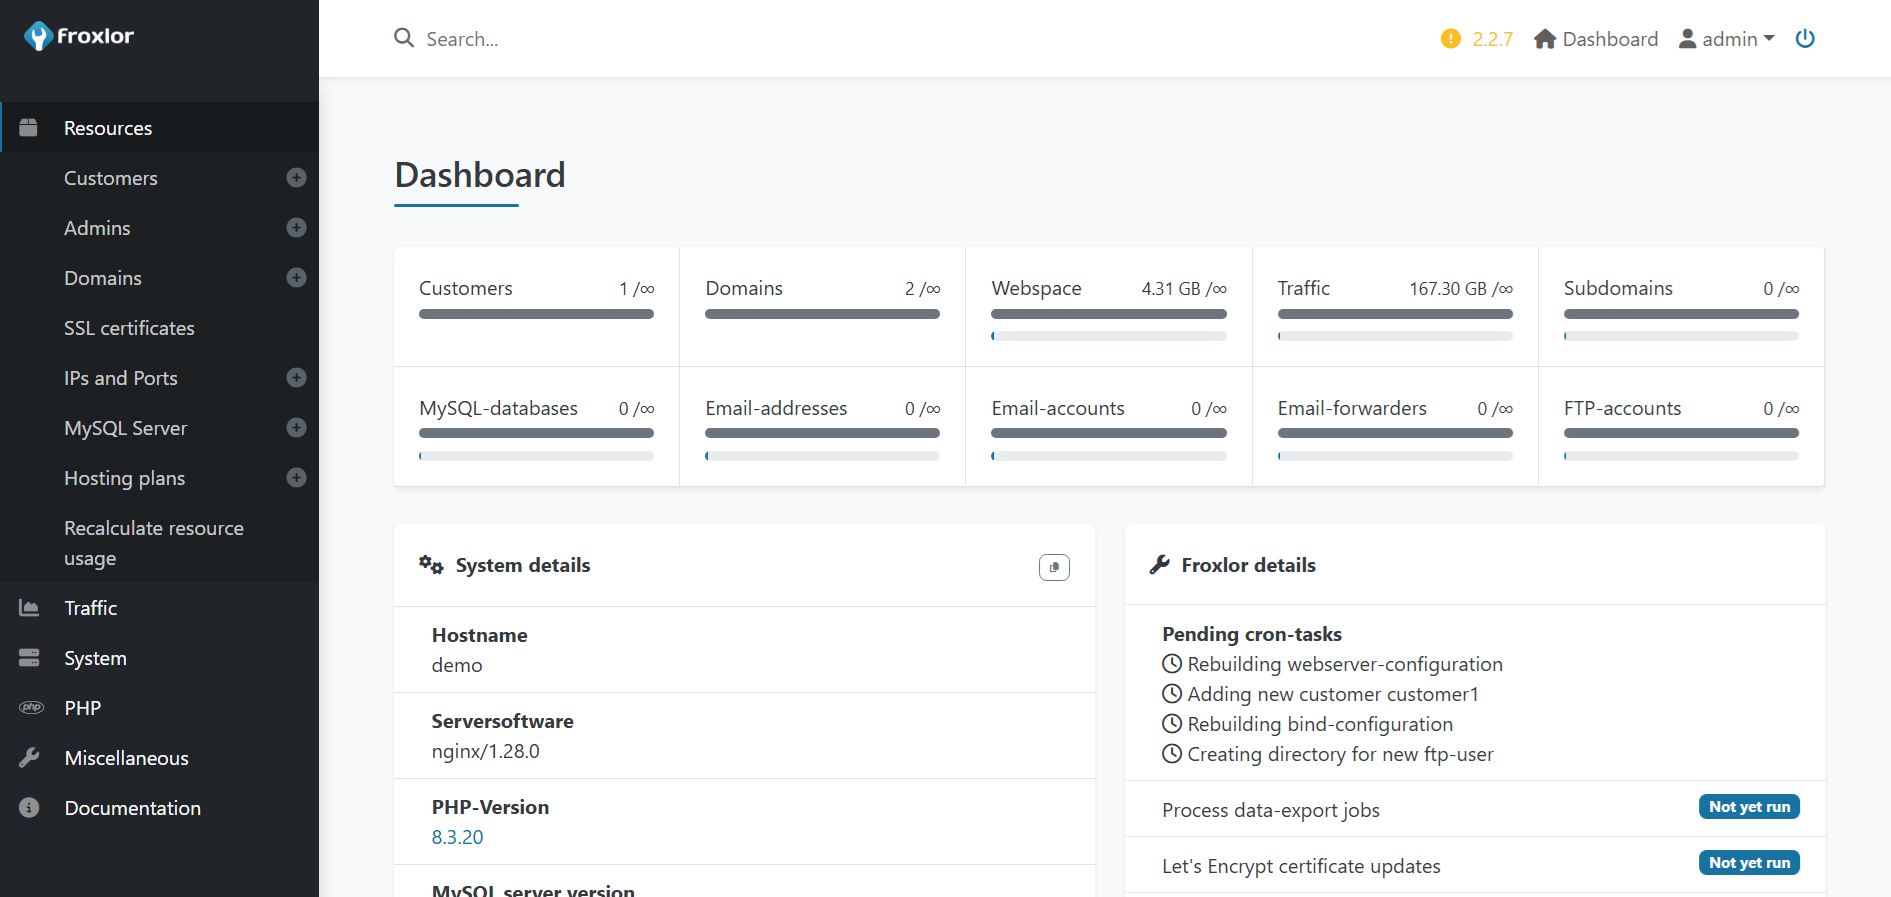Open the admin dropdown menu

click(1727, 39)
